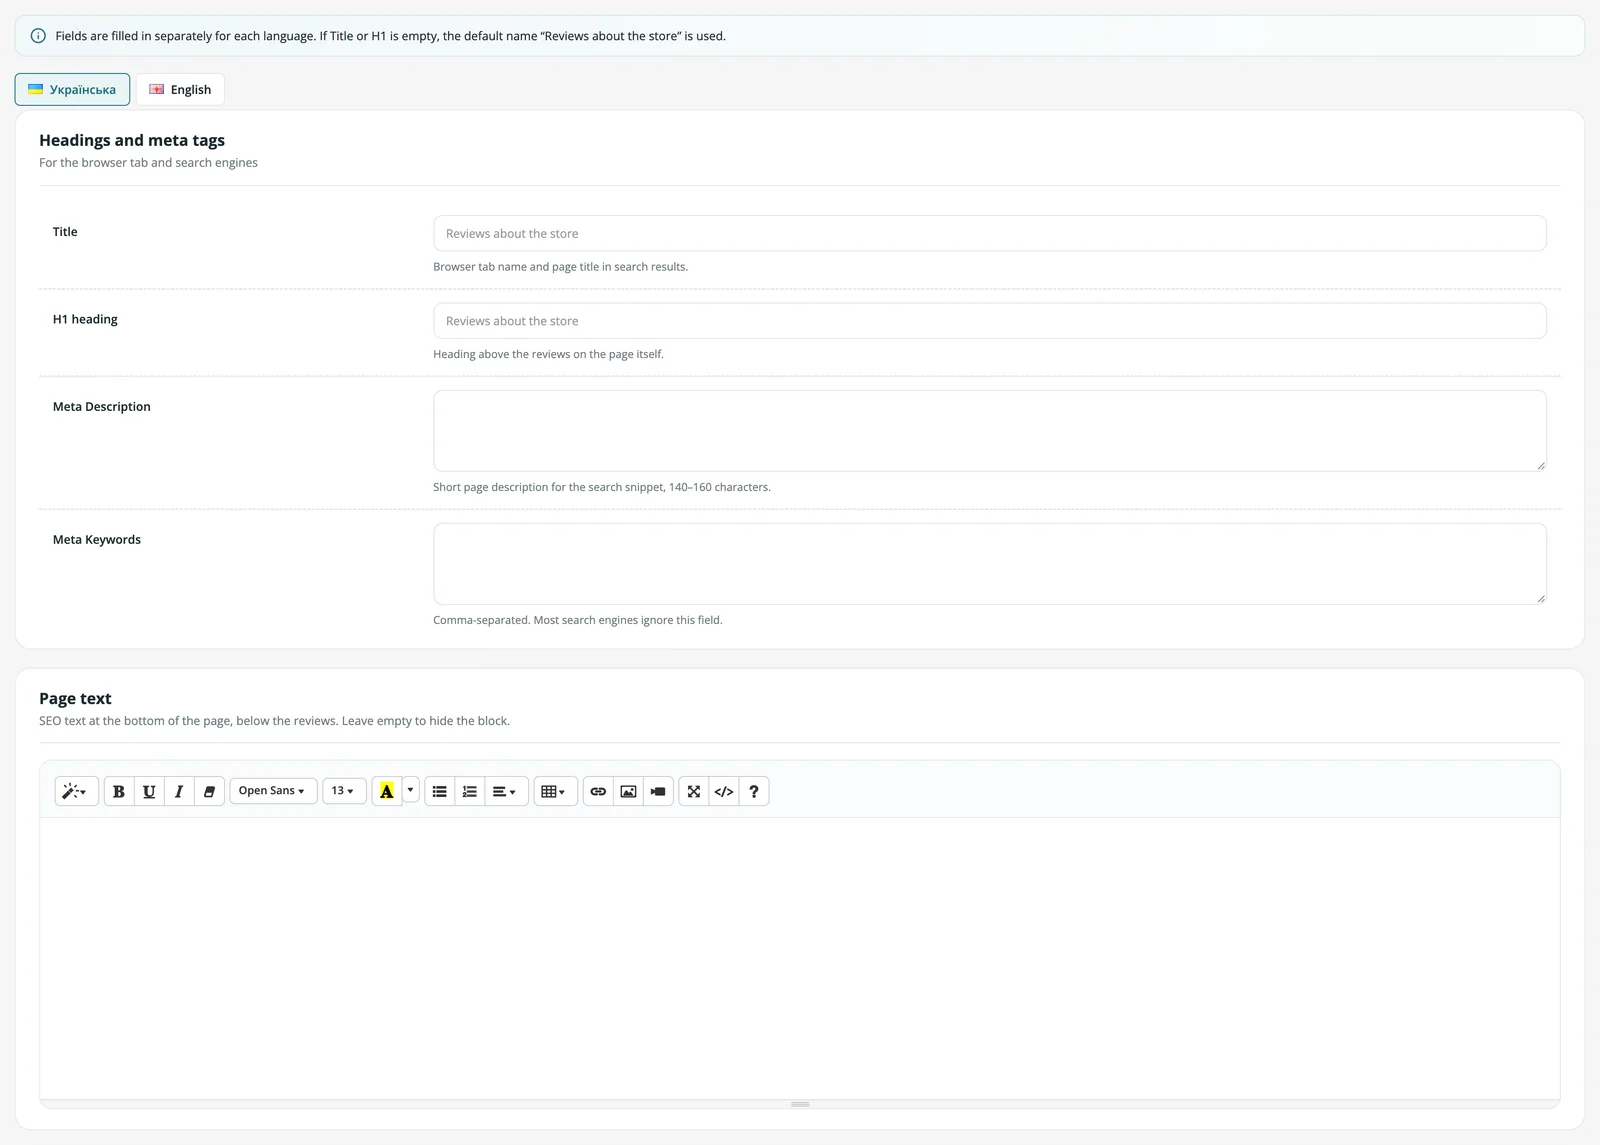The image size is (1600, 1145).
Task: Insert an ordered numbered list
Action: (x=470, y=791)
